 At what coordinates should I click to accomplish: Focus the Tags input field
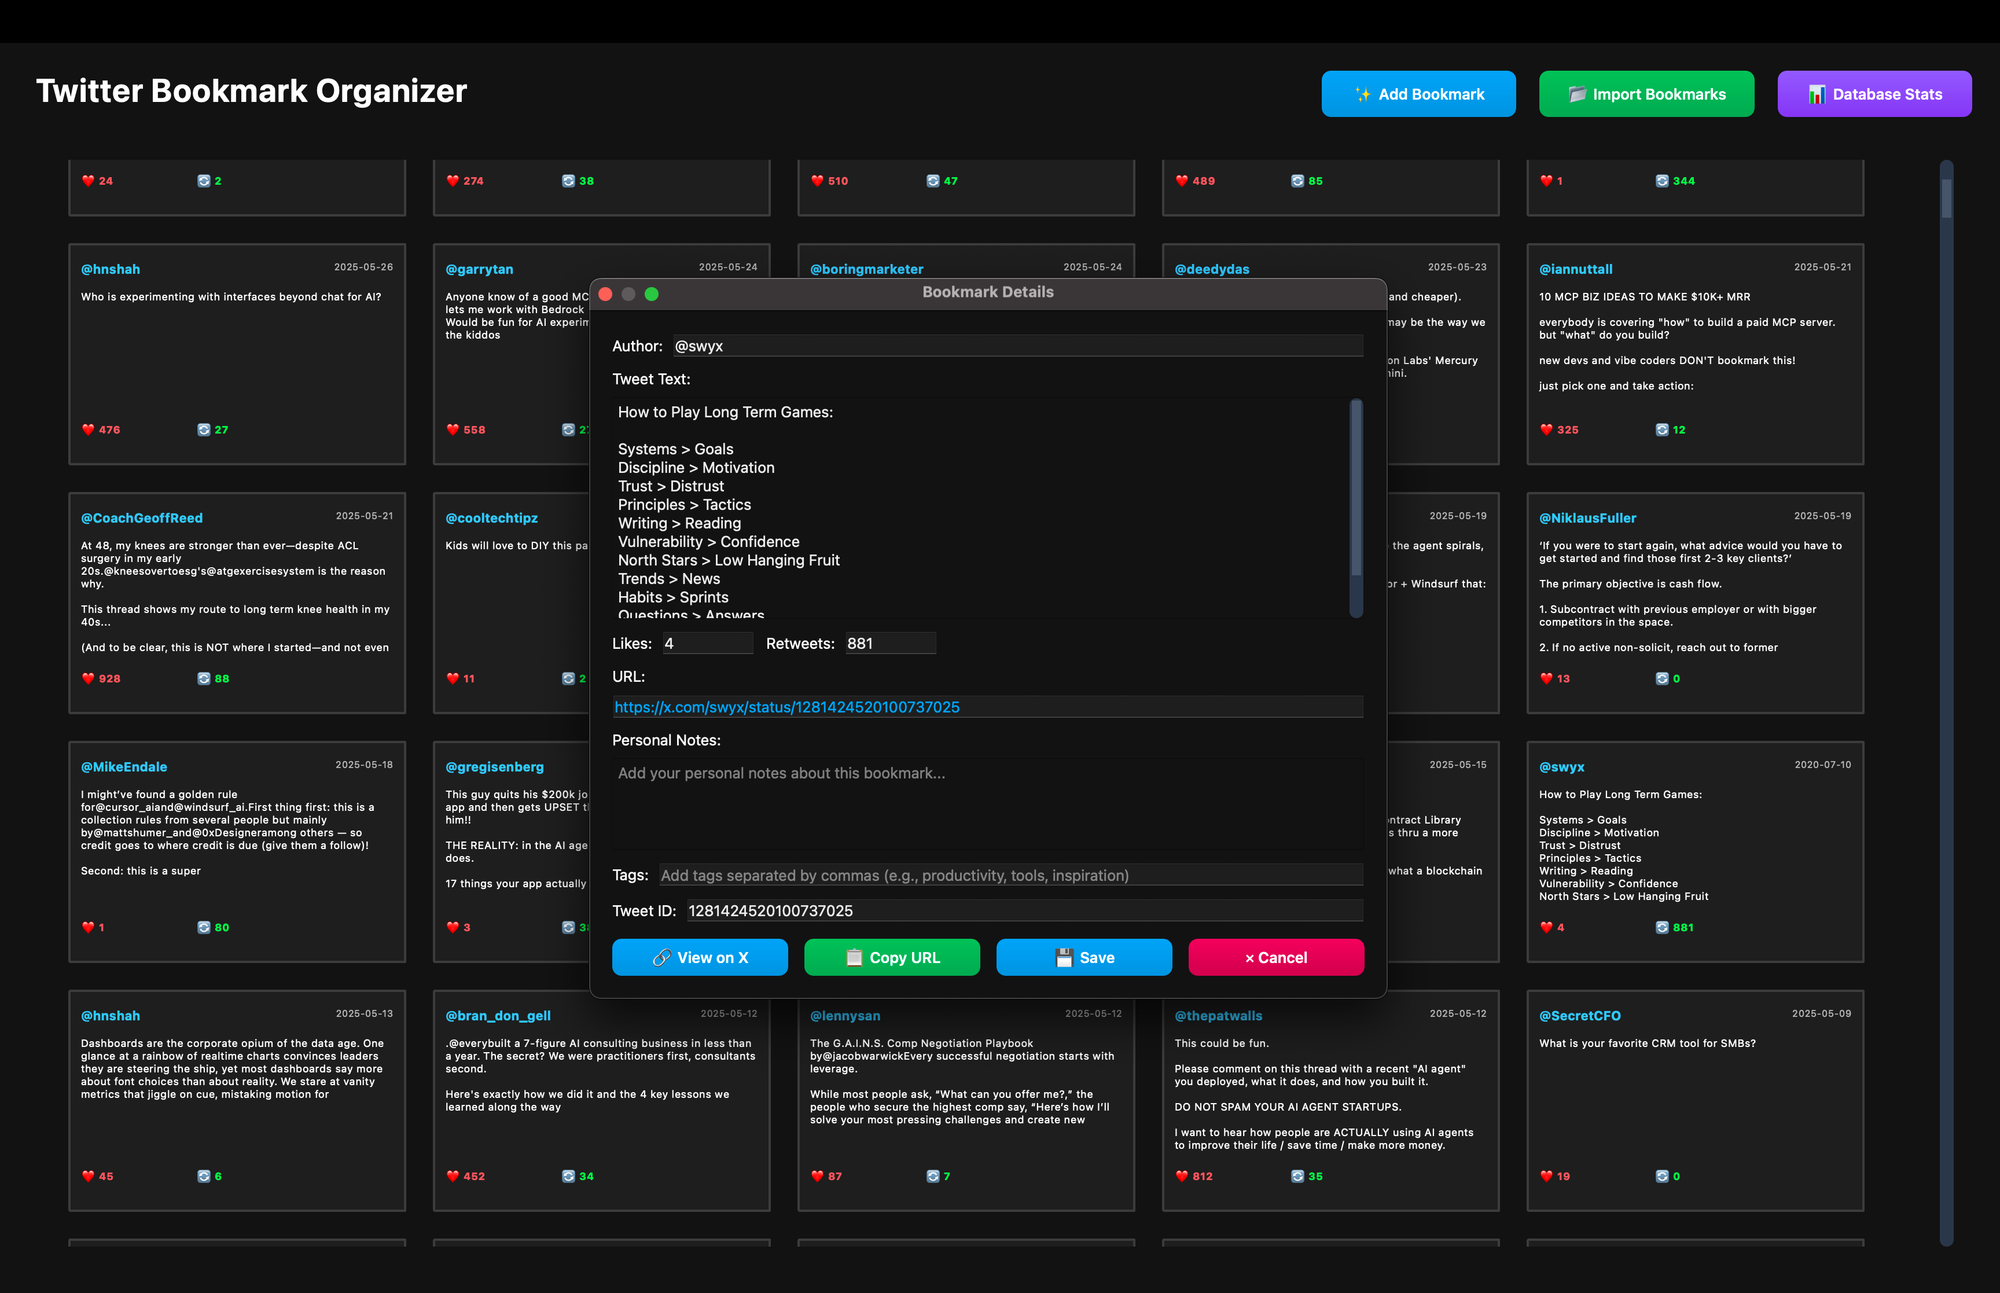coord(1010,875)
